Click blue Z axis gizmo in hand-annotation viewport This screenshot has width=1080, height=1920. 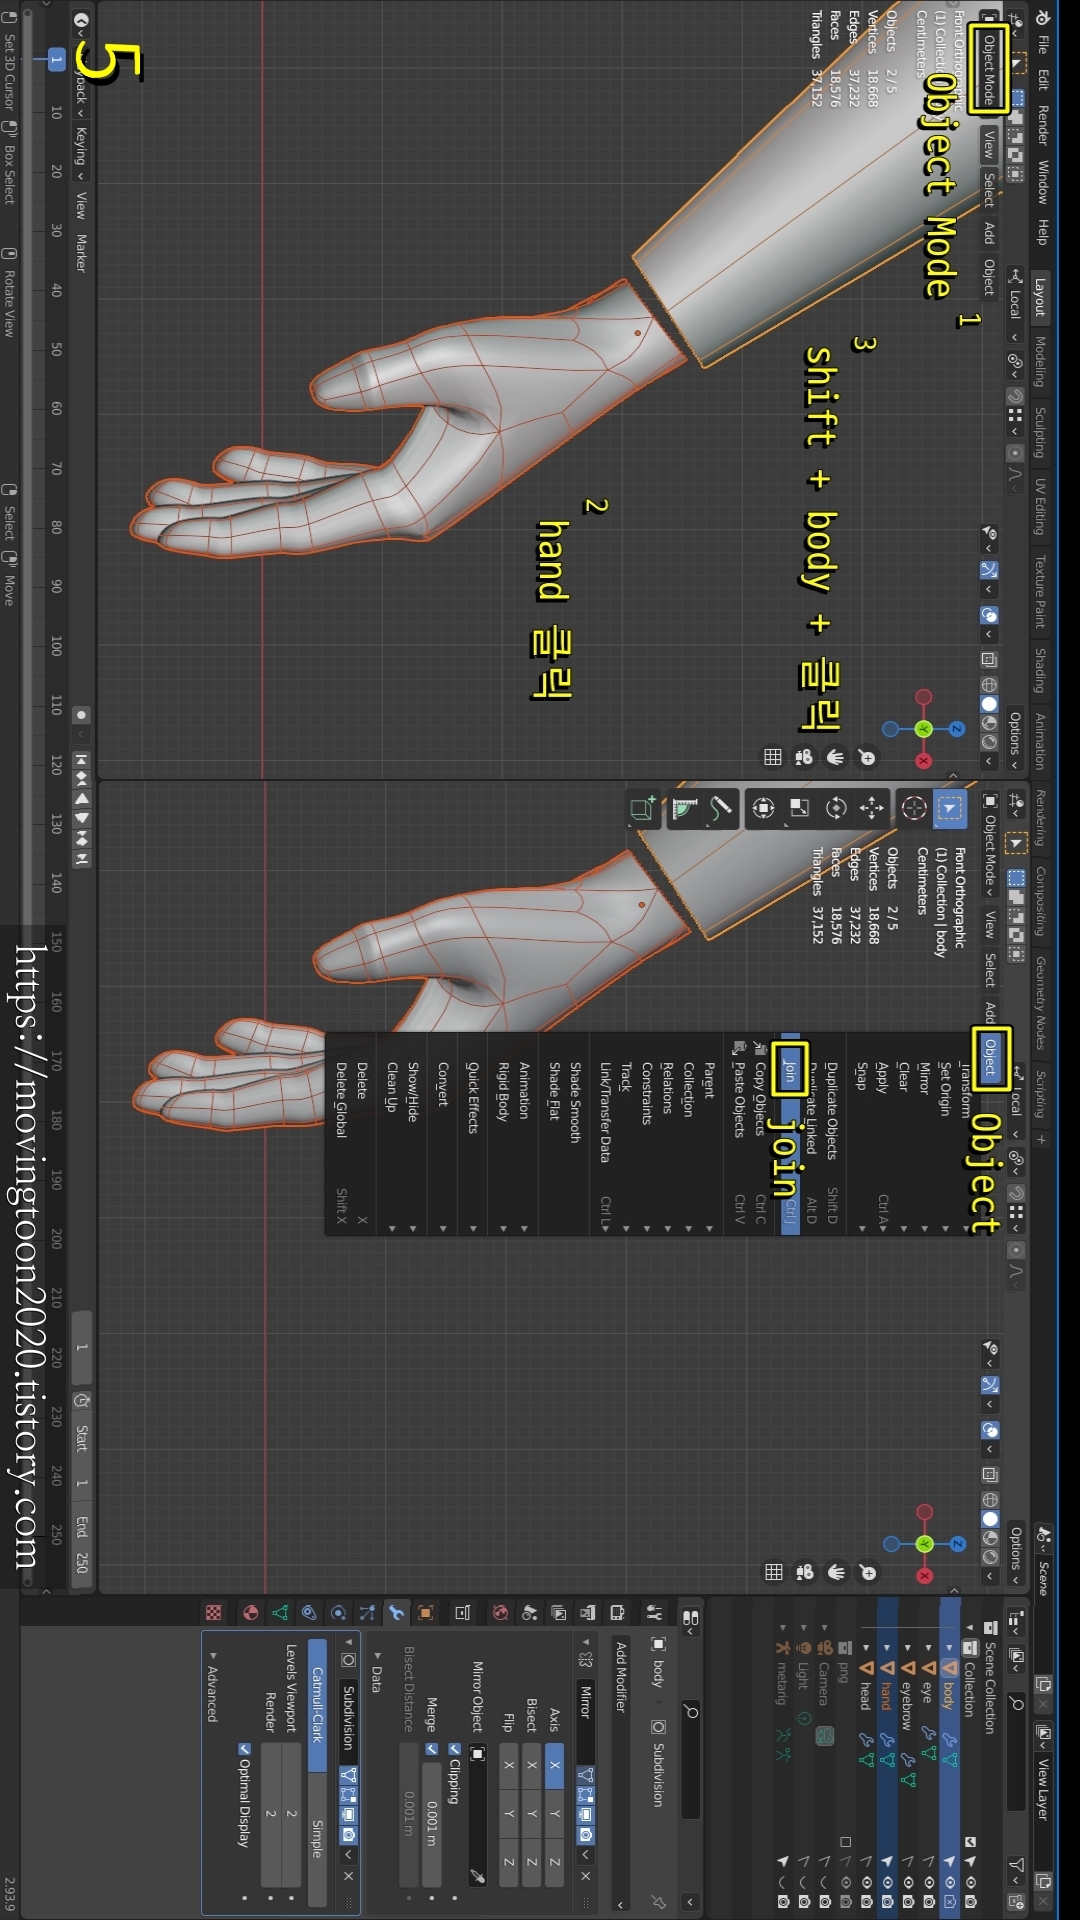click(x=957, y=729)
